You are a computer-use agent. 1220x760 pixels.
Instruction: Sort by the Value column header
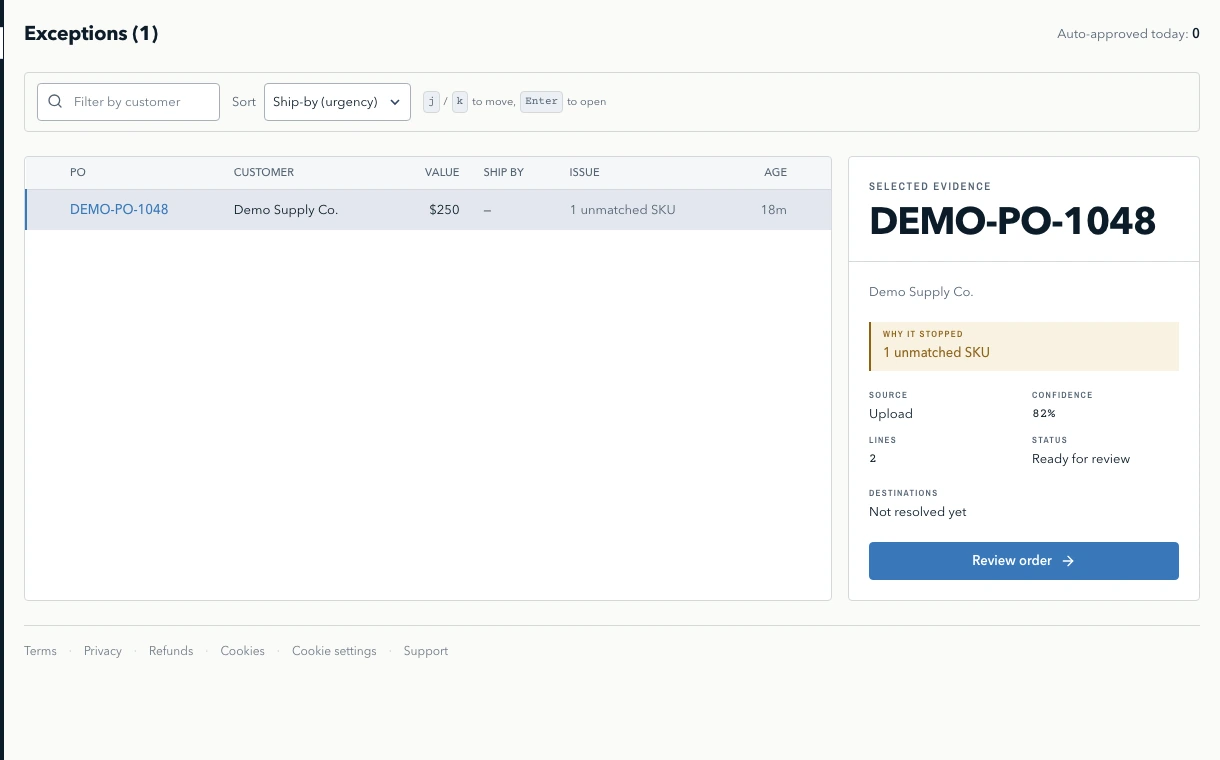442,172
